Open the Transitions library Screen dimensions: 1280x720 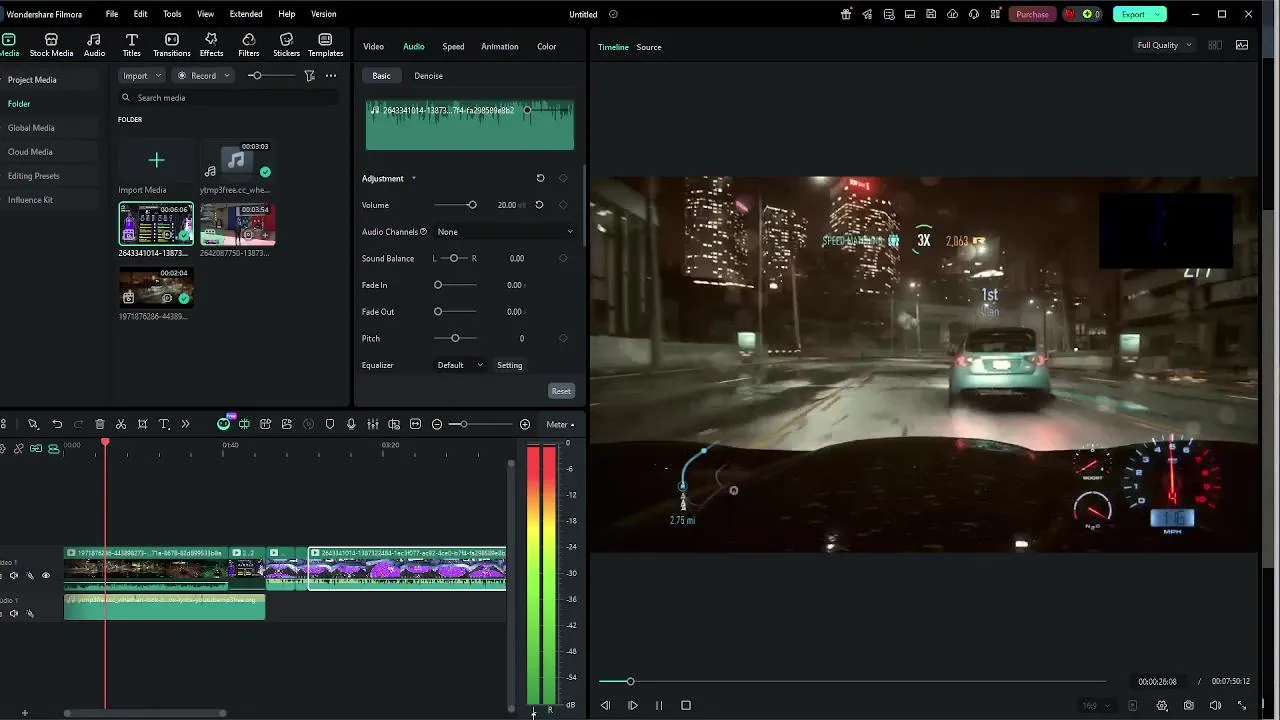click(172, 45)
